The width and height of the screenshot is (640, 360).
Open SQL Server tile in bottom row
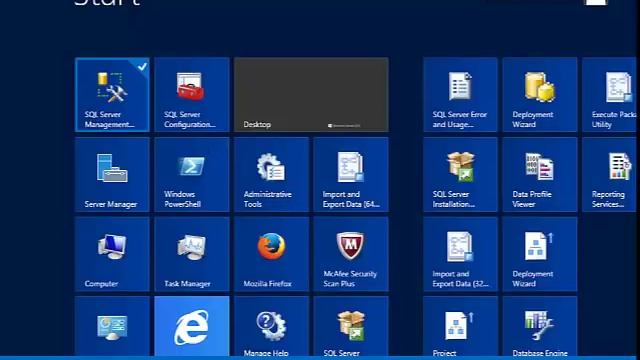[x=351, y=327]
